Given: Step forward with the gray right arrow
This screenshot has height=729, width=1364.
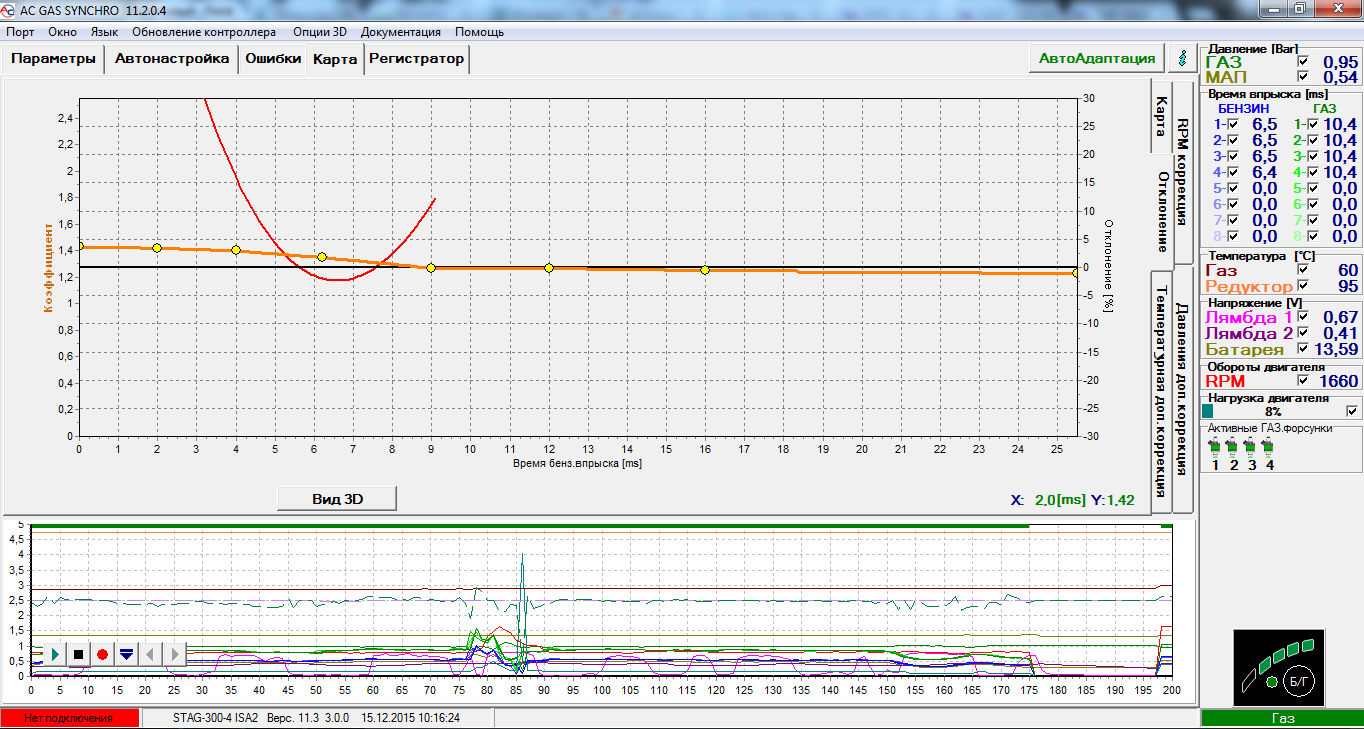Looking at the screenshot, I should (174, 654).
